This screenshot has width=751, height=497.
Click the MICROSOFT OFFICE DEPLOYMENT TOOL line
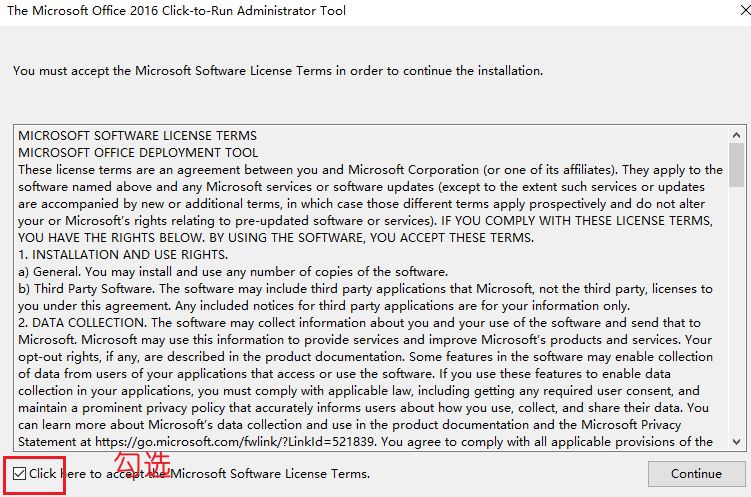(138, 153)
